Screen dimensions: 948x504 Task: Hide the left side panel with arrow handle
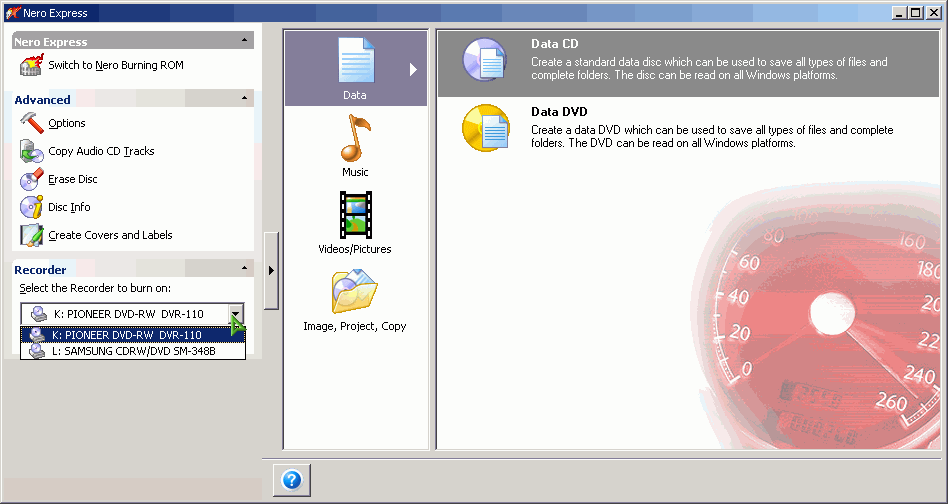pos(271,270)
